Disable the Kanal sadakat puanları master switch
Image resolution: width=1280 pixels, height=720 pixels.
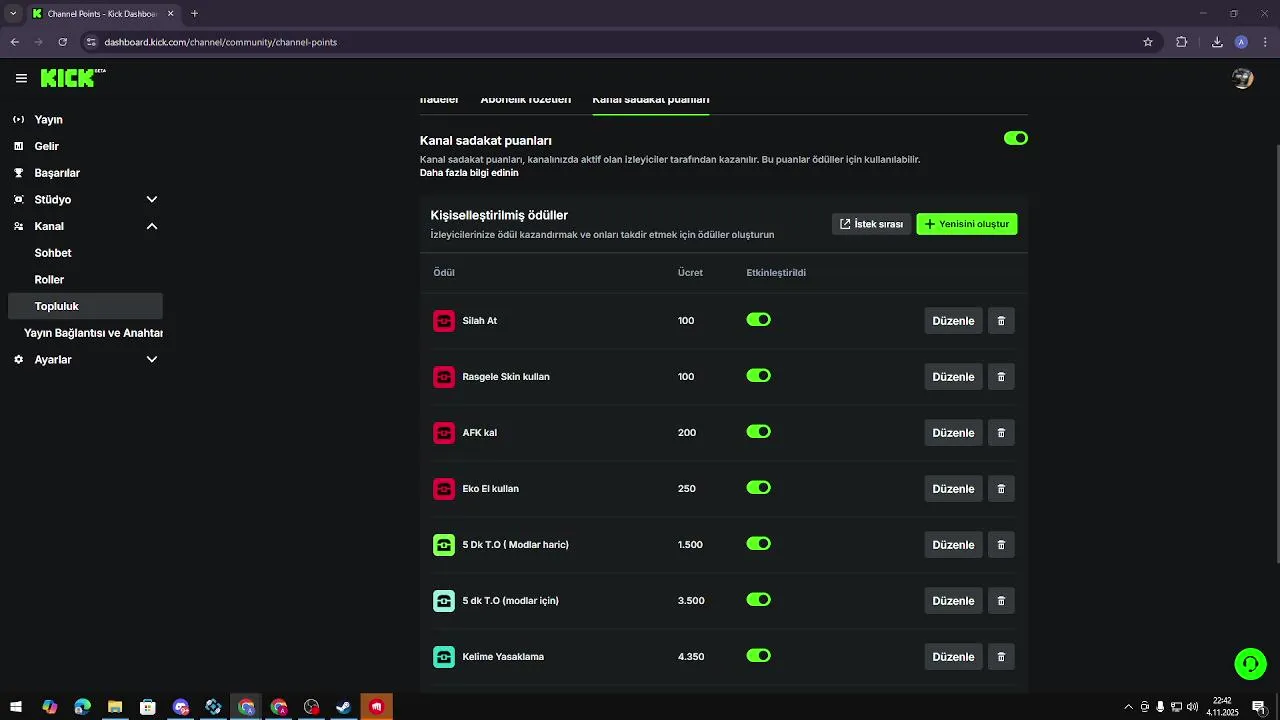point(1015,138)
